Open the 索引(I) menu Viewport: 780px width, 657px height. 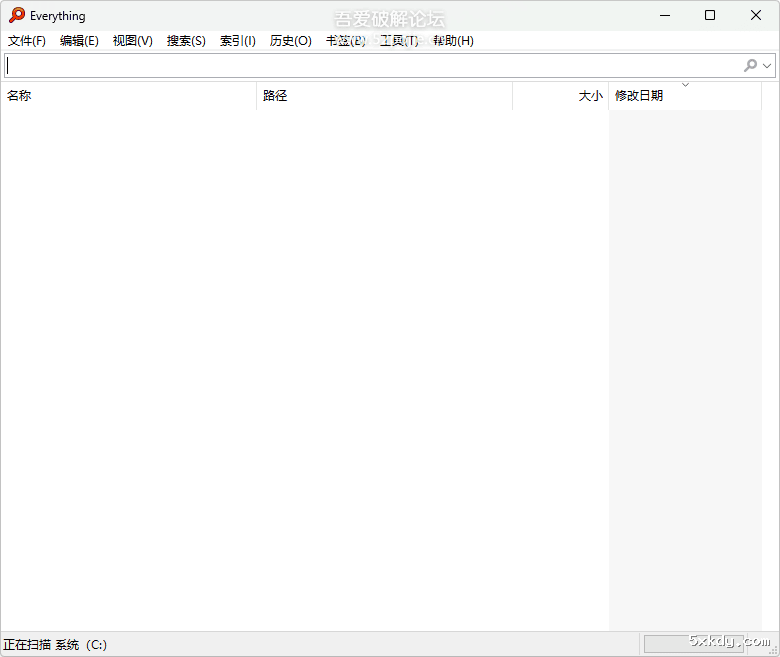(238, 41)
